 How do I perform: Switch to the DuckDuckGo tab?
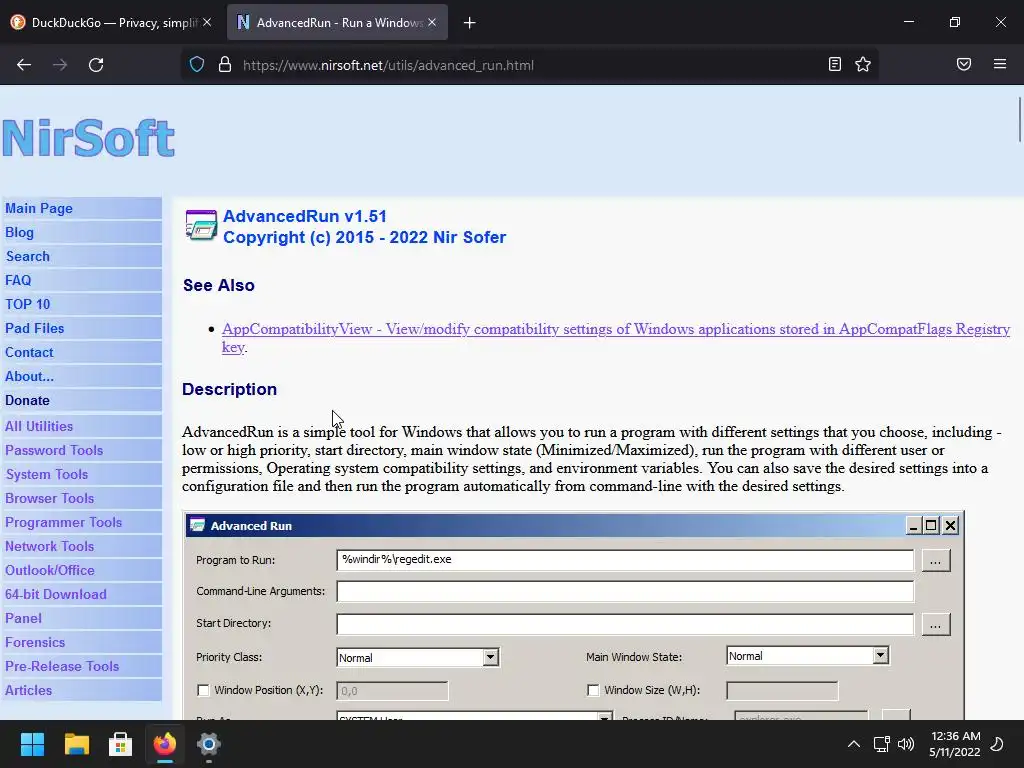click(x=112, y=22)
